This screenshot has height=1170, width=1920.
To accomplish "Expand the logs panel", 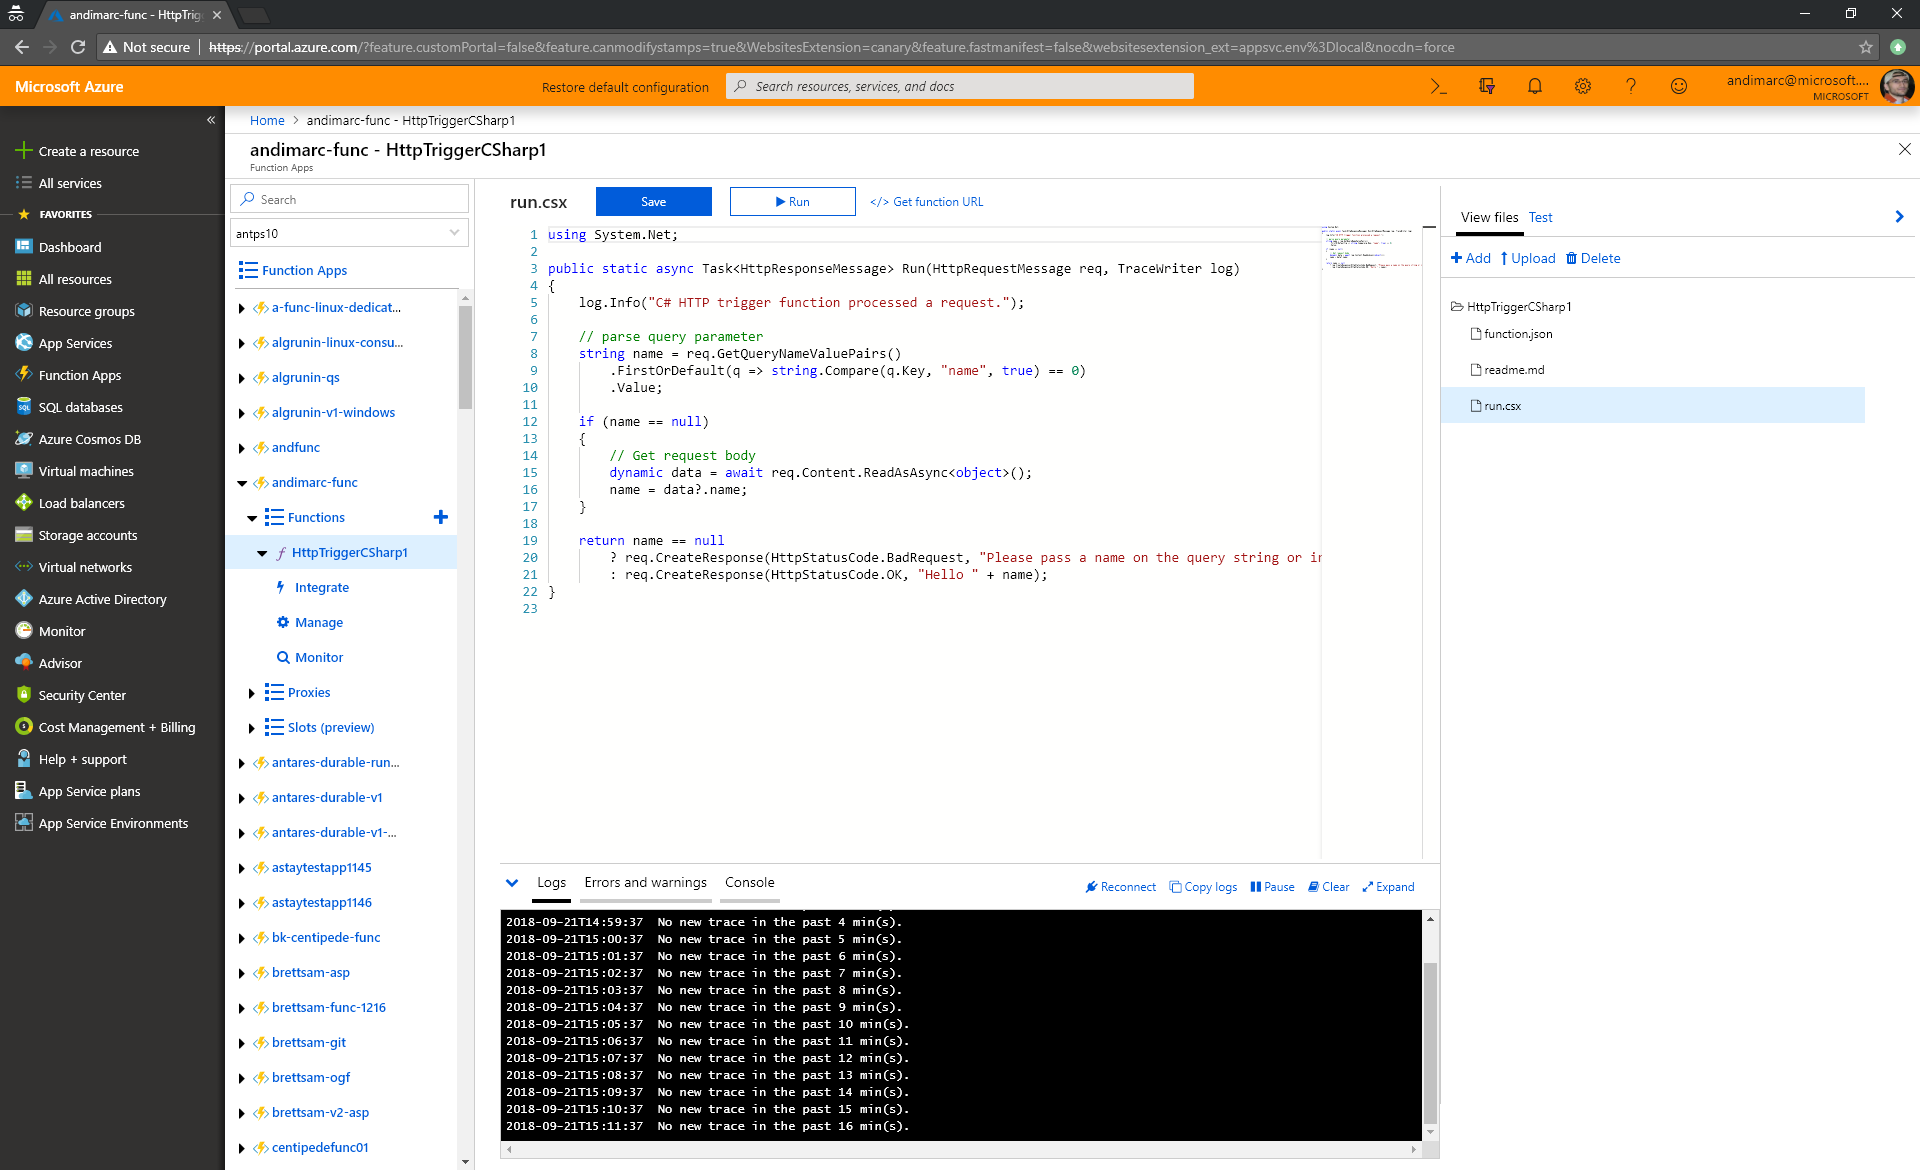I will click(1388, 887).
